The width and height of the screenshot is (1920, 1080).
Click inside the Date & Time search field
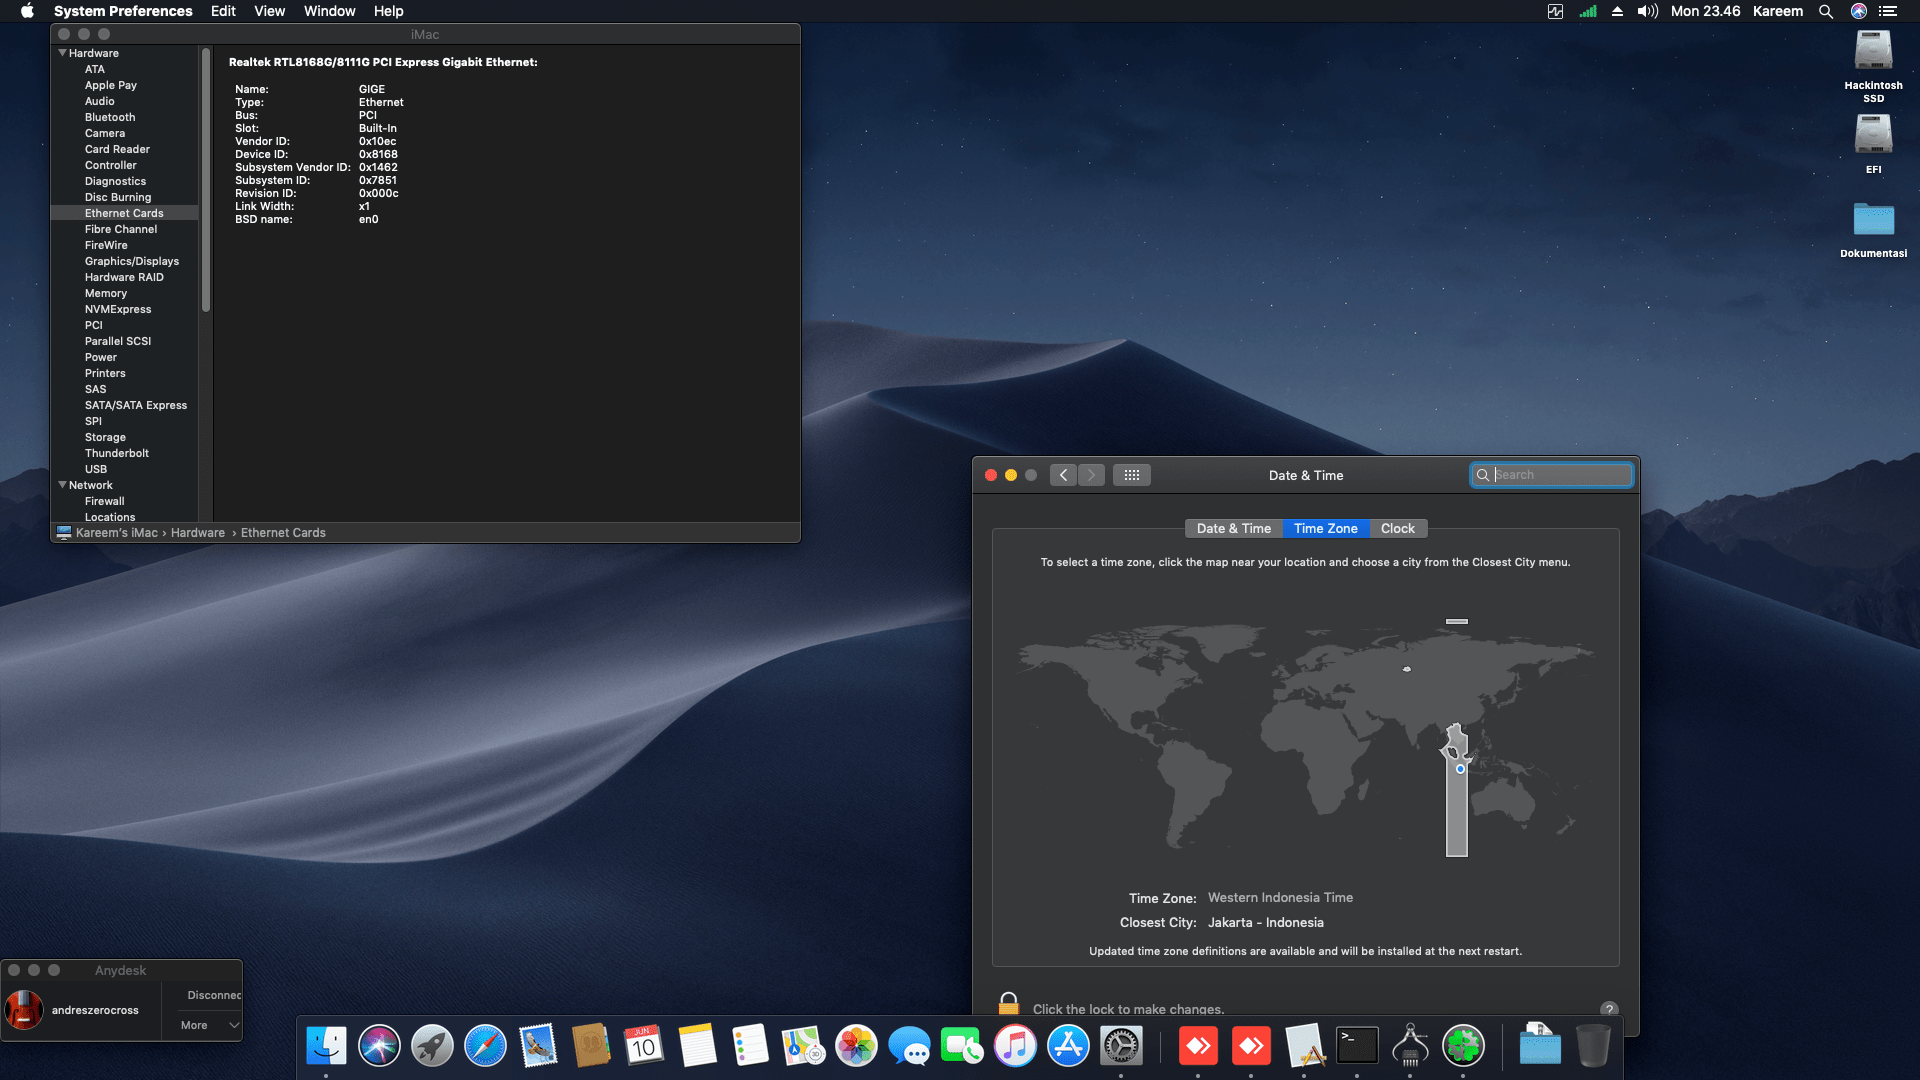click(x=1551, y=475)
